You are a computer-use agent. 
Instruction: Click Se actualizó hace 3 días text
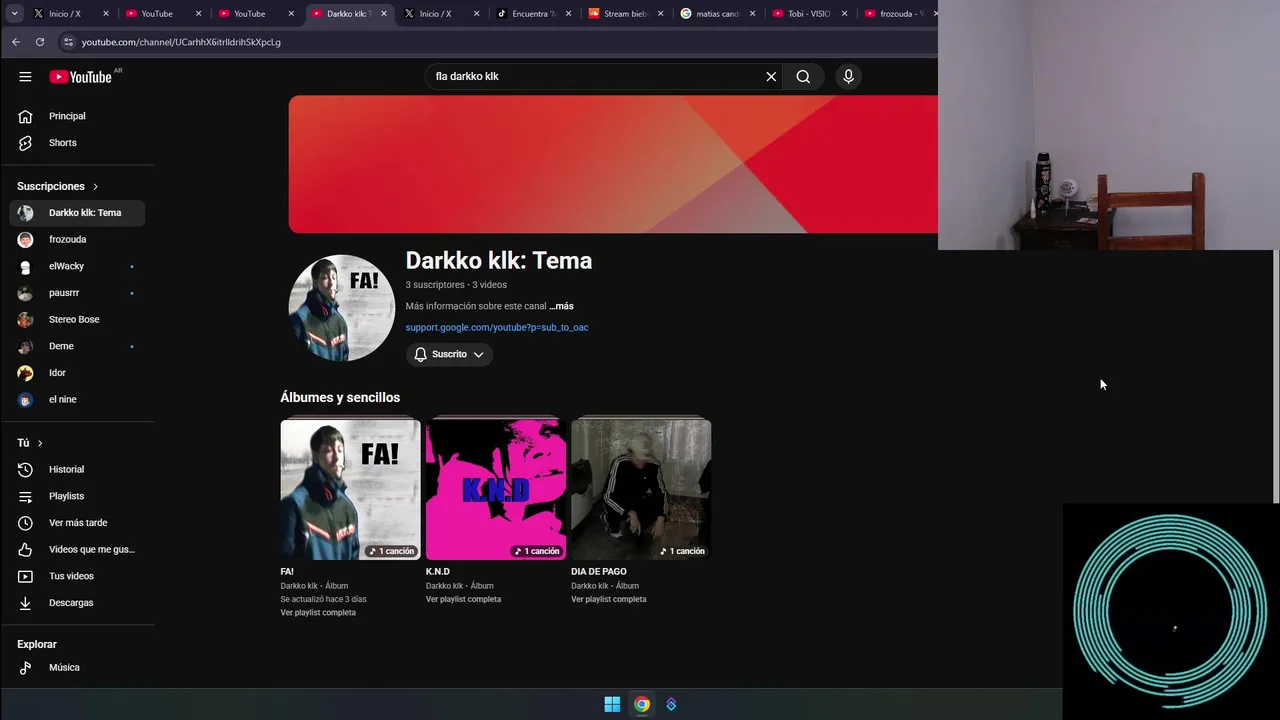pyautogui.click(x=323, y=599)
